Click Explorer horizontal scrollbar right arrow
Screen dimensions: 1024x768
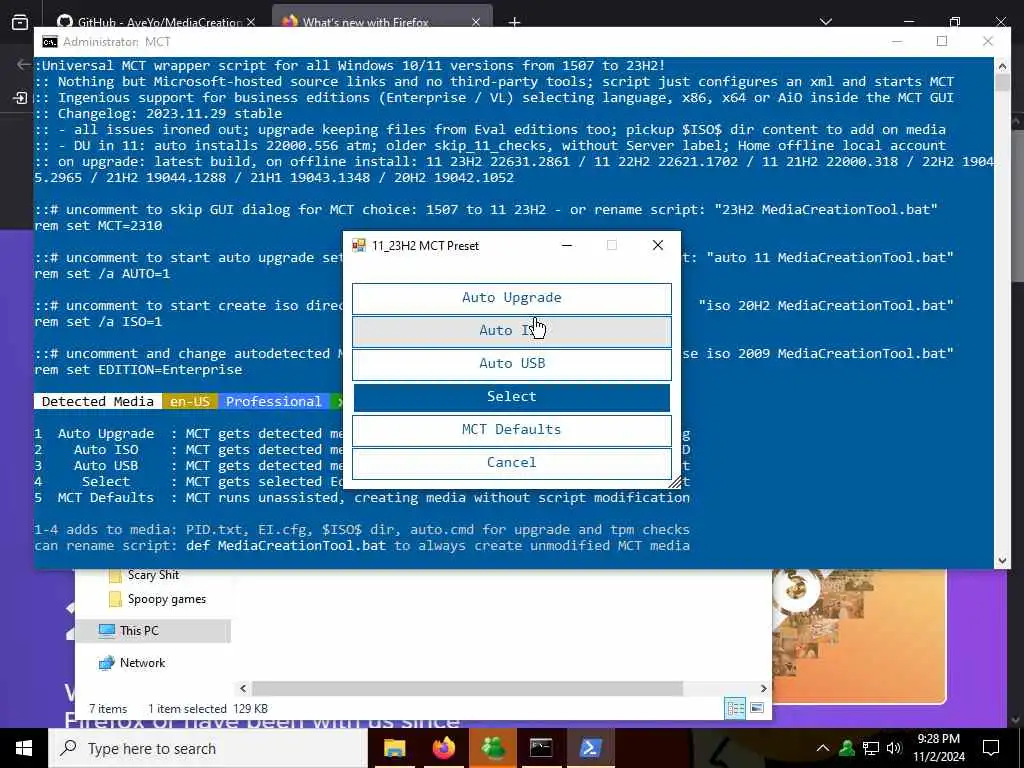click(x=763, y=688)
